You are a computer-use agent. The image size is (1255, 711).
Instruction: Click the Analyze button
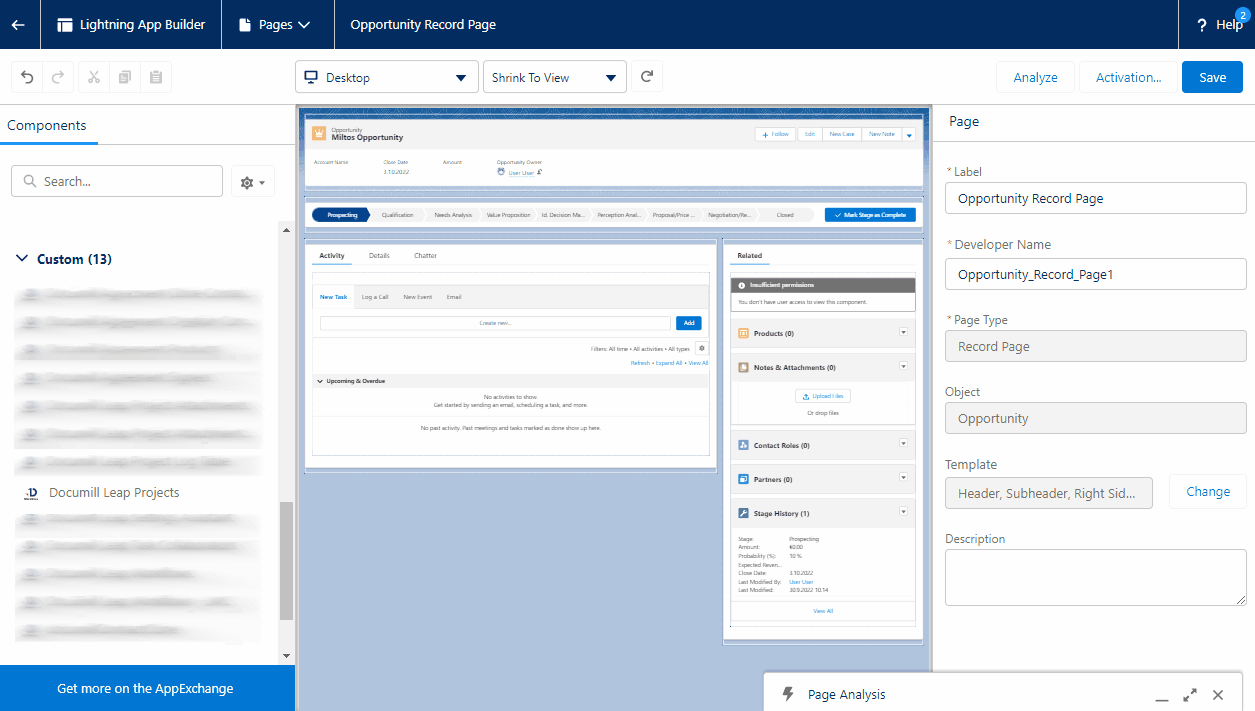1035,78
